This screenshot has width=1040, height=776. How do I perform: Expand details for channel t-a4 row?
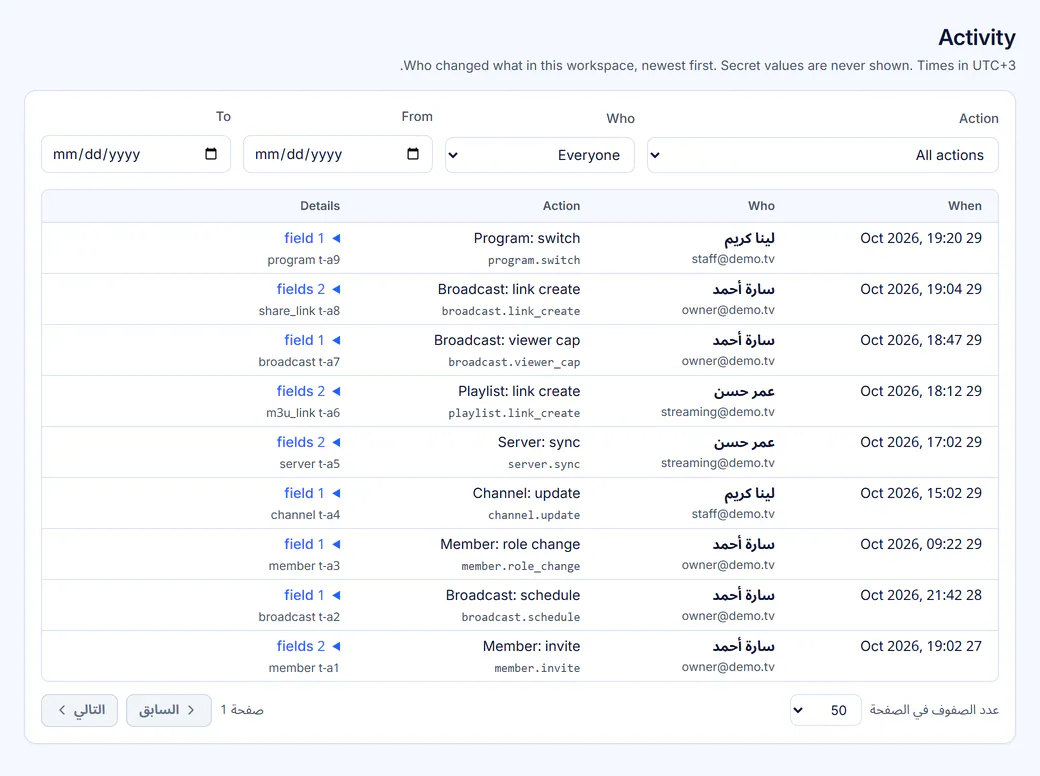point(312,493)
